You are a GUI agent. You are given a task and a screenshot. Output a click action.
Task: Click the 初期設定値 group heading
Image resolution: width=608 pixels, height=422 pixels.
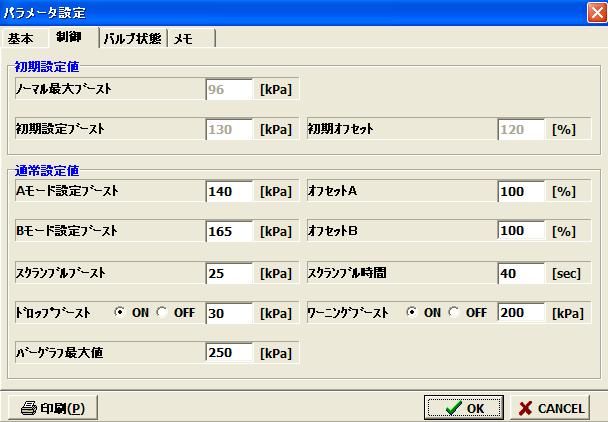[x=47, y=67]
